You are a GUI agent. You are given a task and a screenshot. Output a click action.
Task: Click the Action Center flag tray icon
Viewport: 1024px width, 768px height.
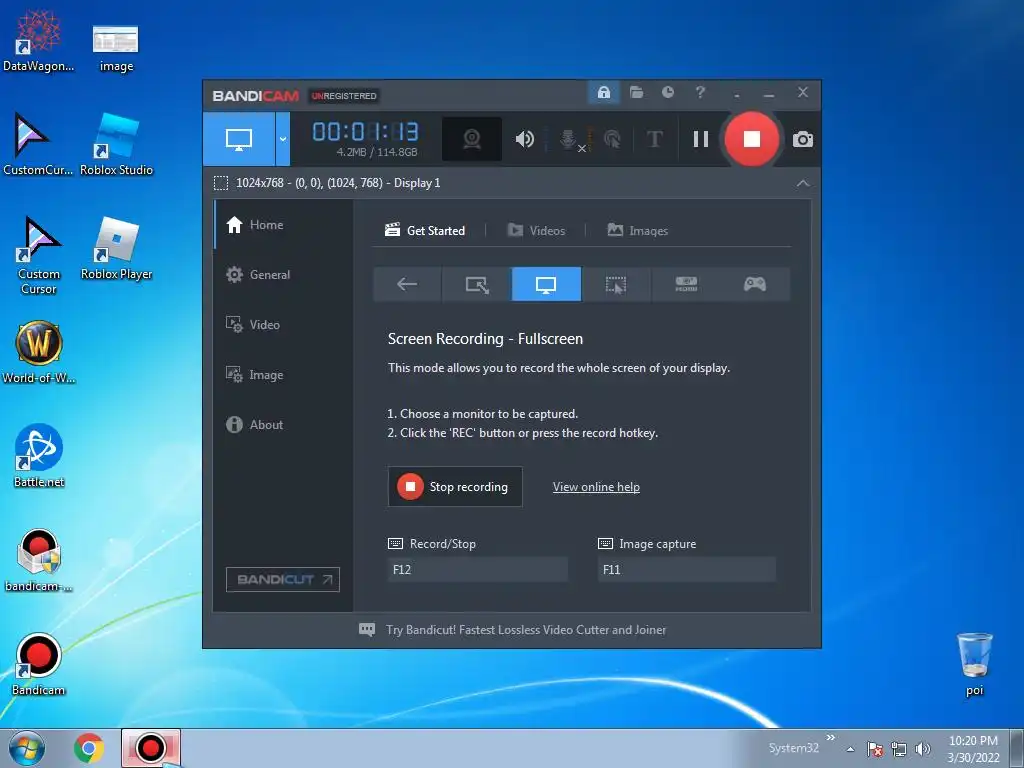click(x=874, y=749)
